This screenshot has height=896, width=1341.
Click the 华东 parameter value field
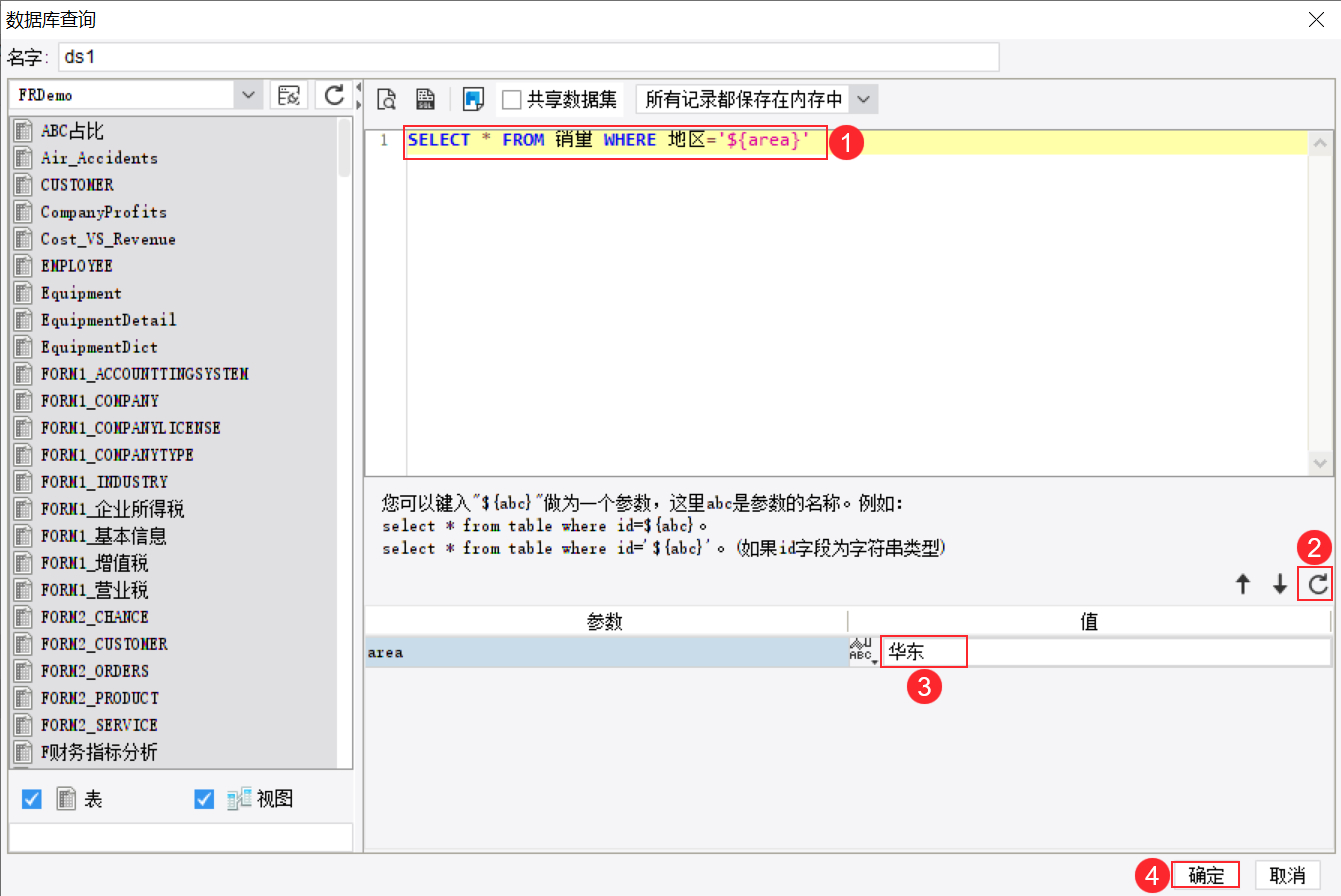1105,652
